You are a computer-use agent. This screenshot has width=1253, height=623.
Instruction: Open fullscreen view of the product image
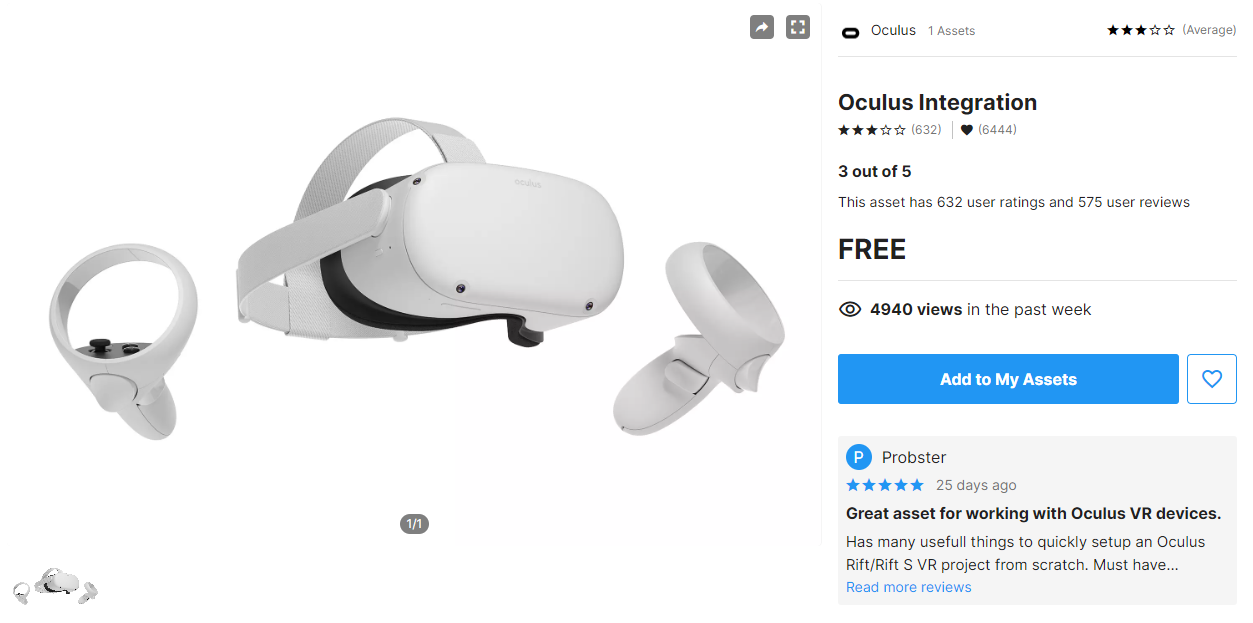[797, 28]
